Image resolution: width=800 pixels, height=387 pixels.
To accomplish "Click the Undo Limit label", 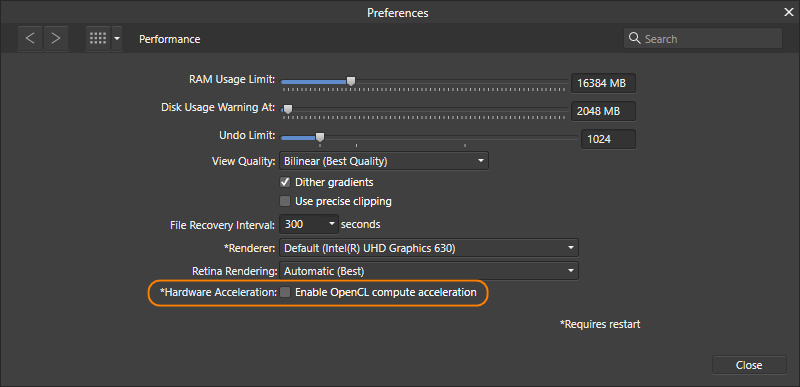I will click(247, 136).
